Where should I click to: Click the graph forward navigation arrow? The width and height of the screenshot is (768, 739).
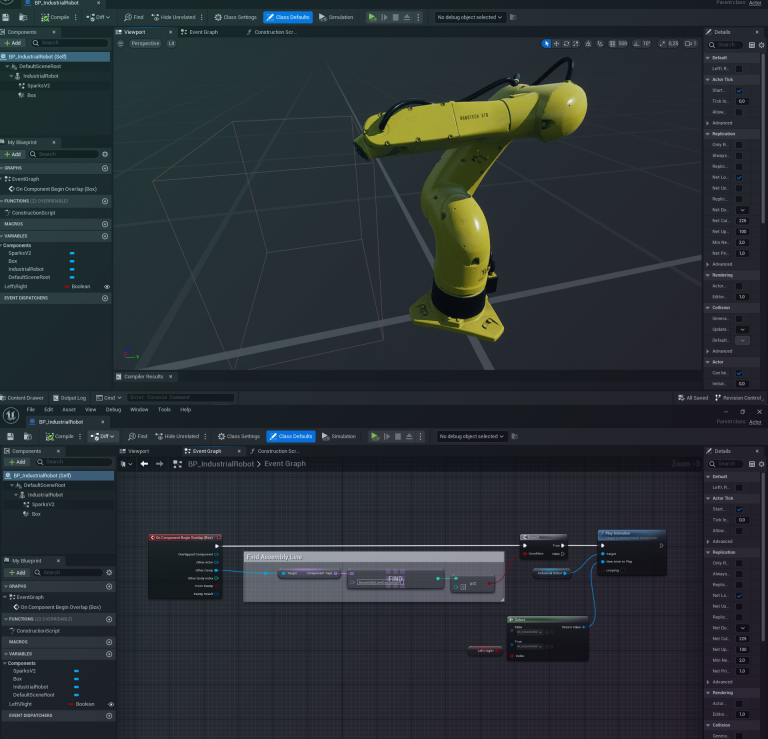coord(160,464)
